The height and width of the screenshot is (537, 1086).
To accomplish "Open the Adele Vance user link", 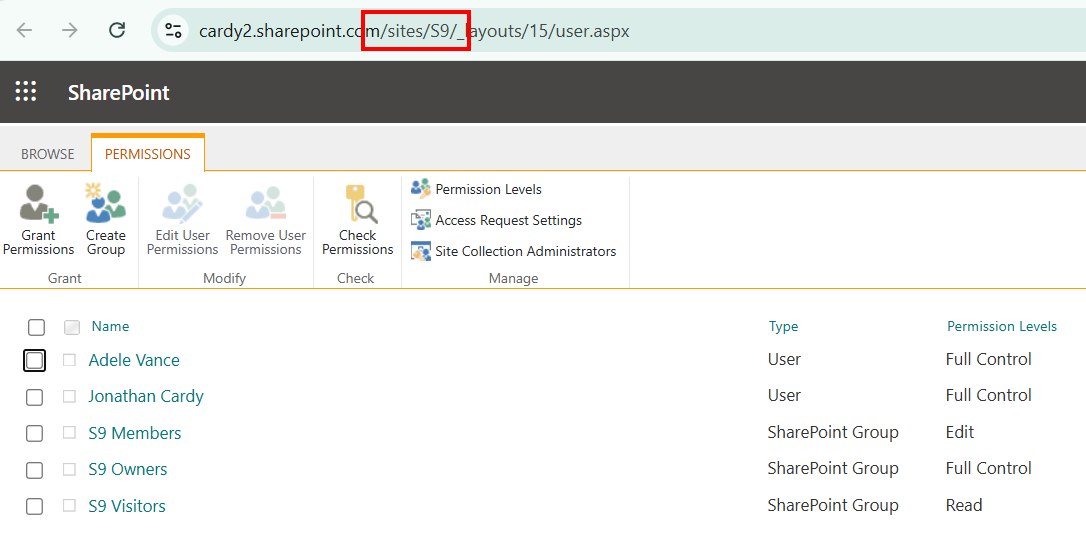I will click(134, 360).
